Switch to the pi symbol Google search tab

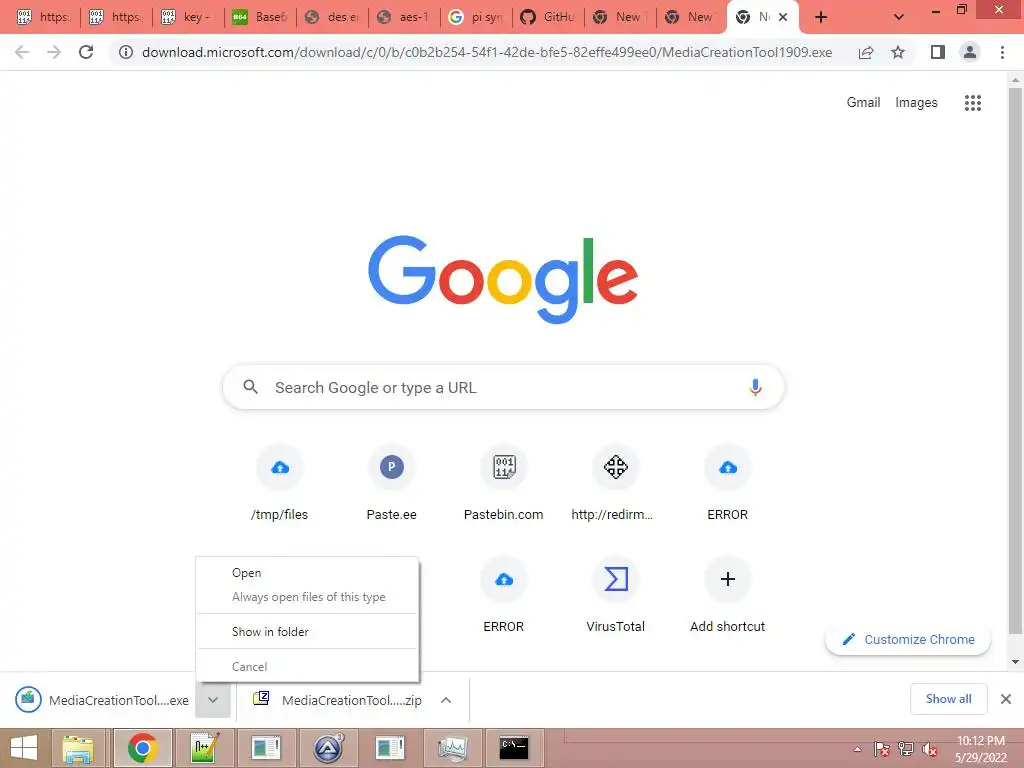pyautogui.click(x=475, y=17)
